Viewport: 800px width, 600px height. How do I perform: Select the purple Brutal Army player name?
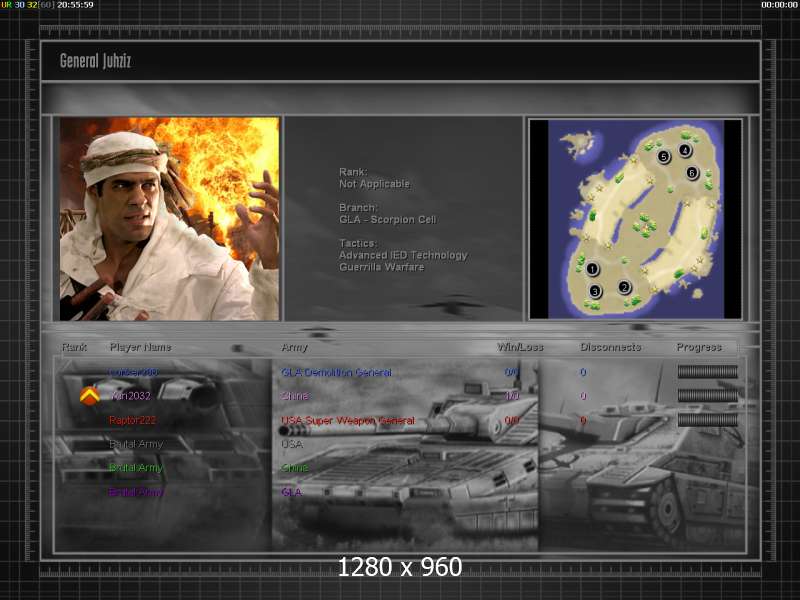(x=136, y=492)
